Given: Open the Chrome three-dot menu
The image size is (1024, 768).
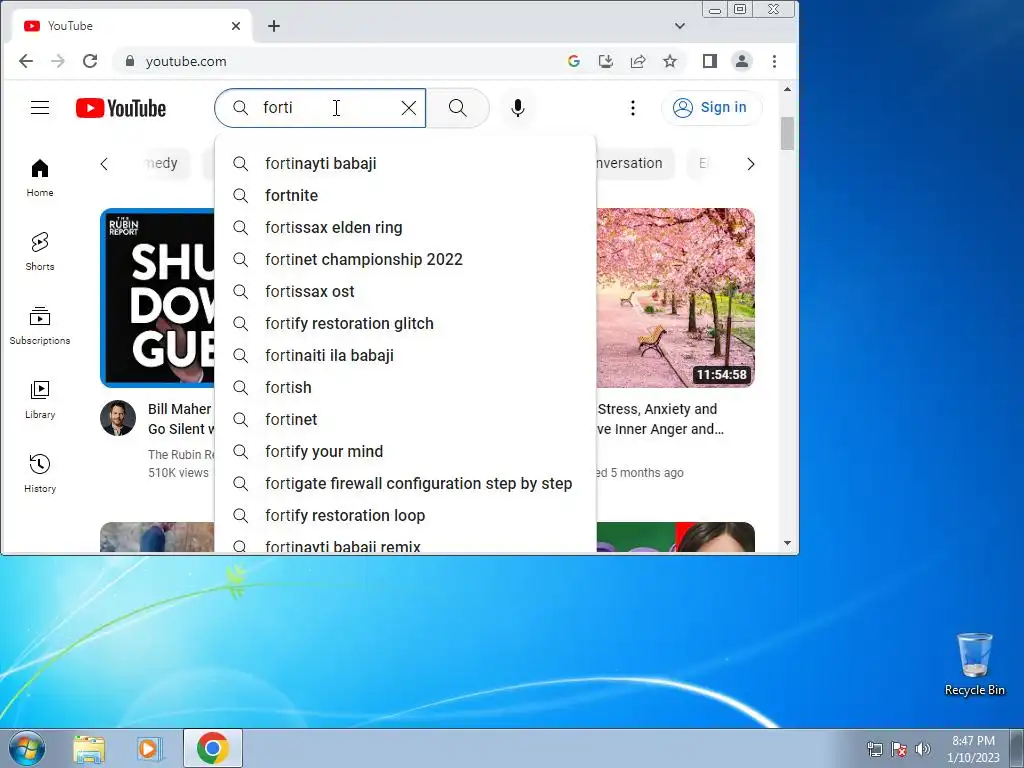Looking at the screenshot, I should pos(775,61).
